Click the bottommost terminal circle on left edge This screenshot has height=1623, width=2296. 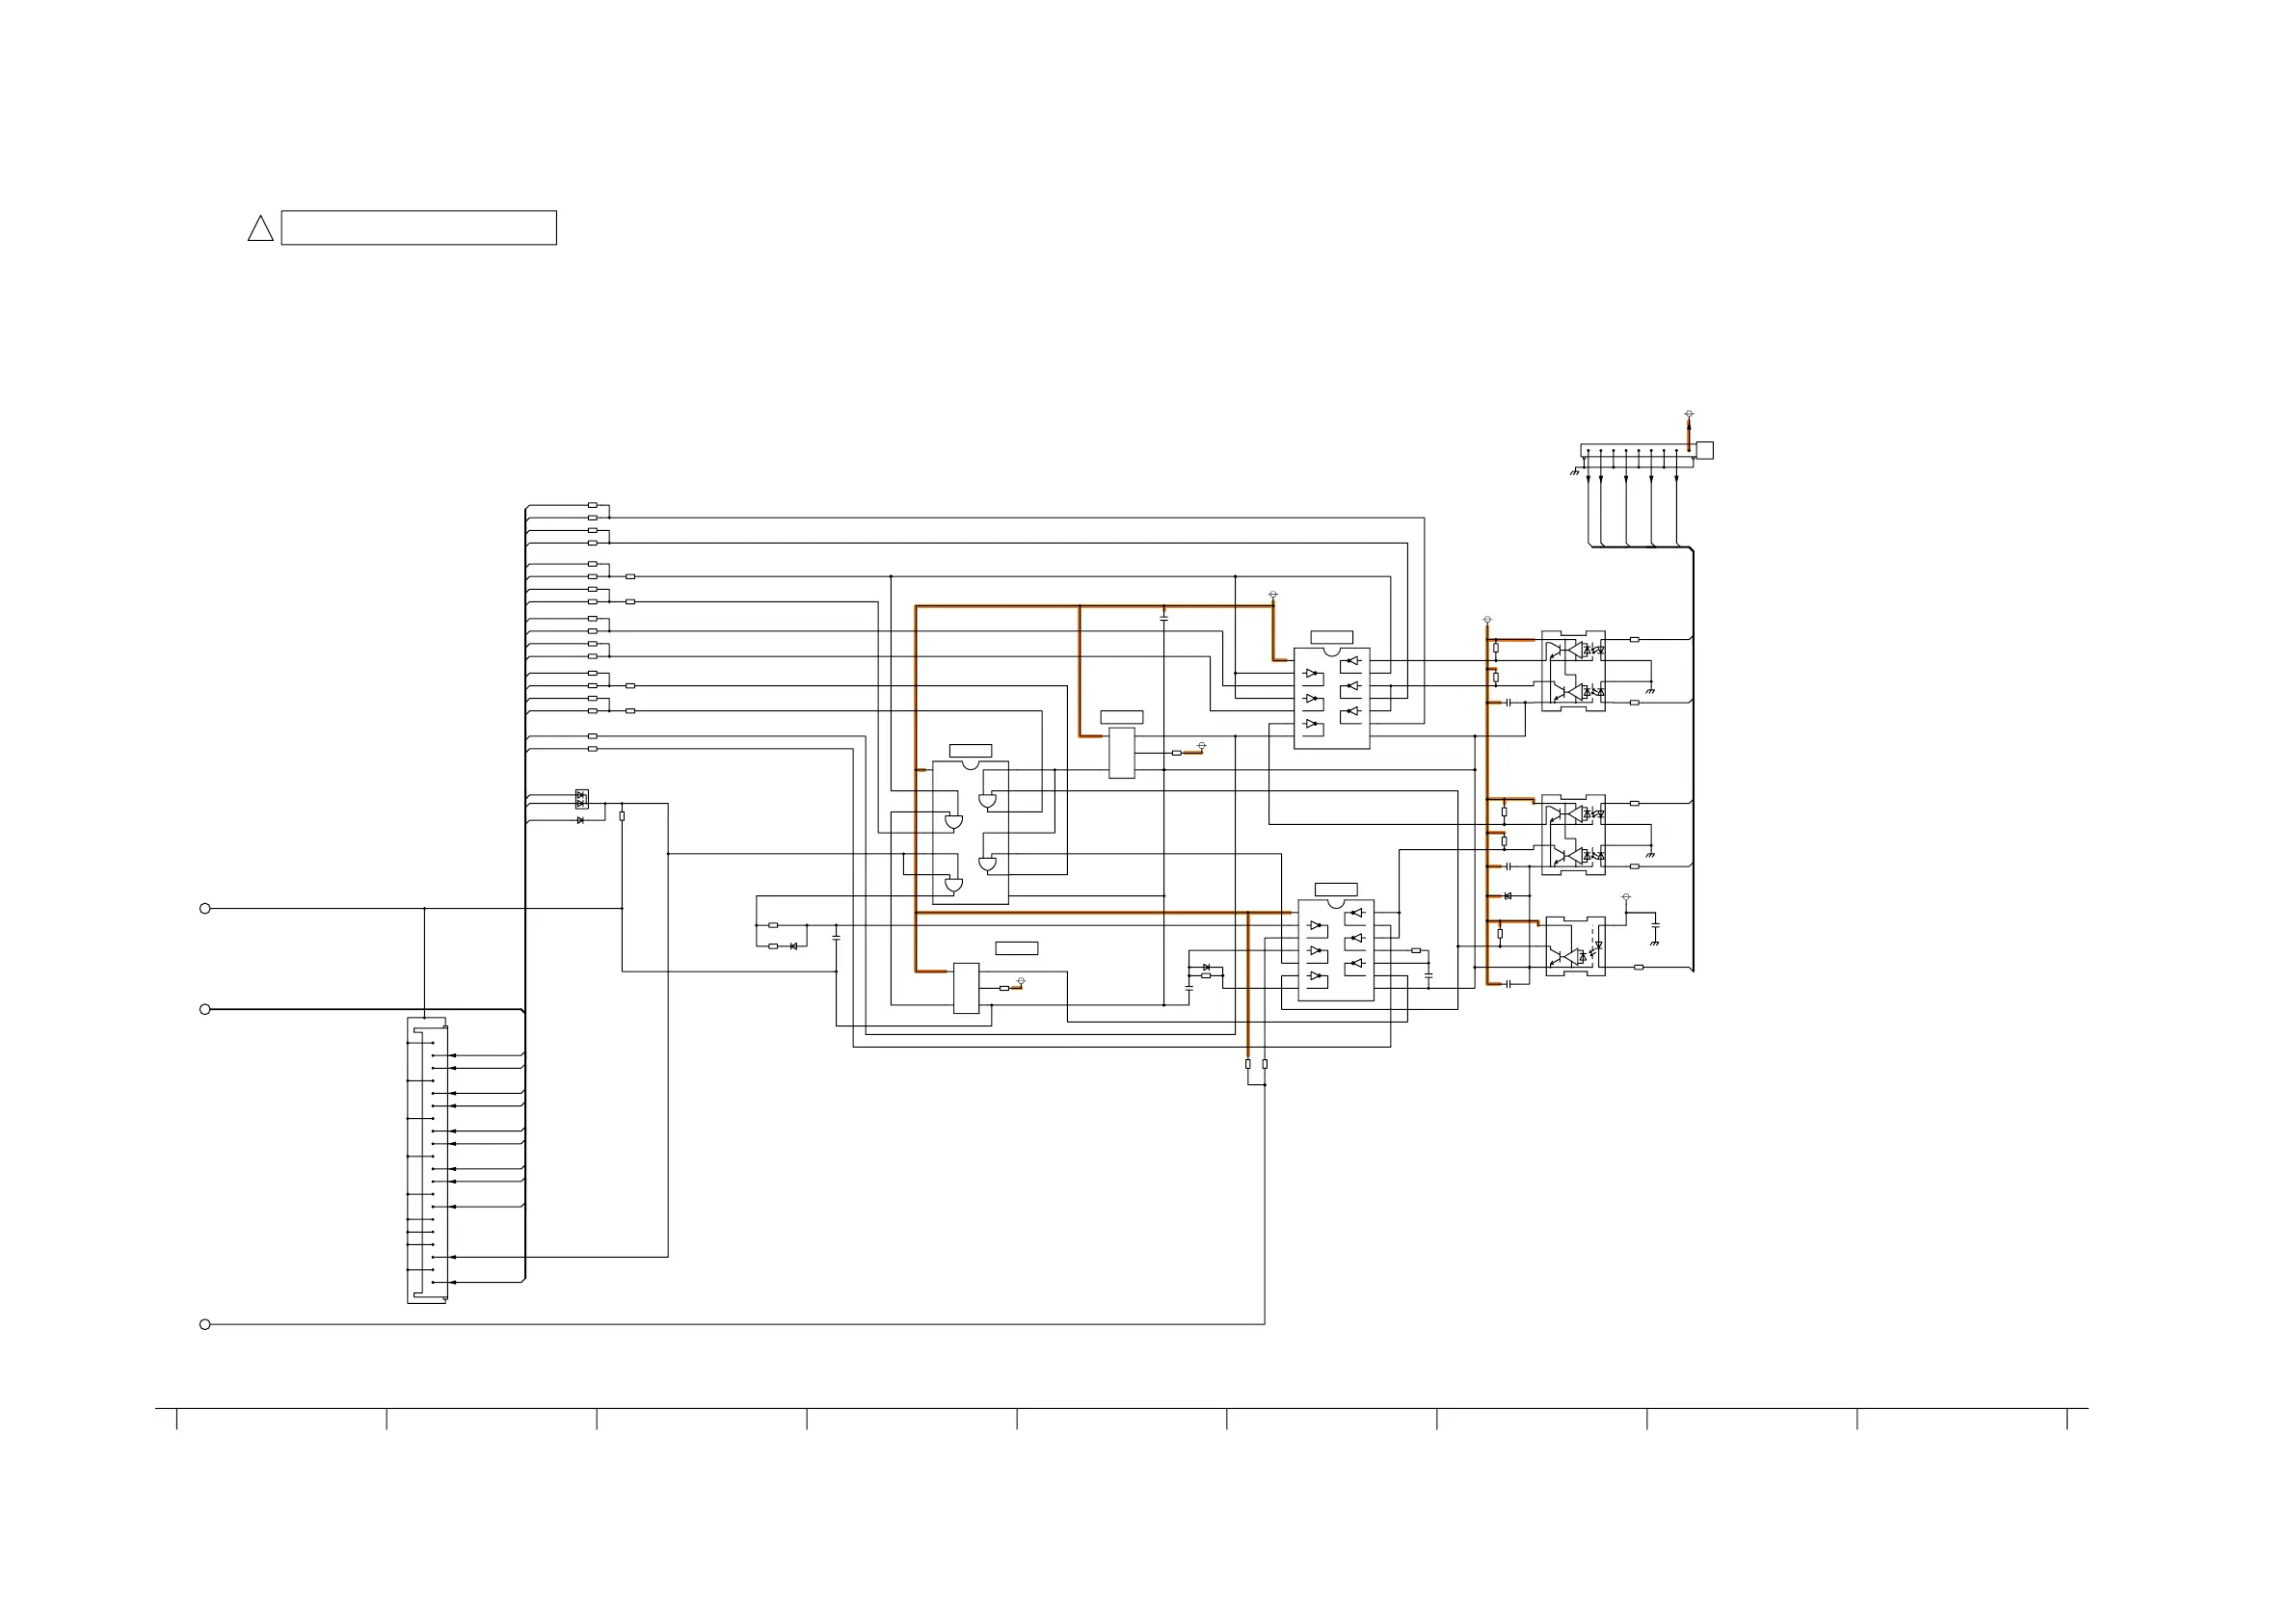205,1324
